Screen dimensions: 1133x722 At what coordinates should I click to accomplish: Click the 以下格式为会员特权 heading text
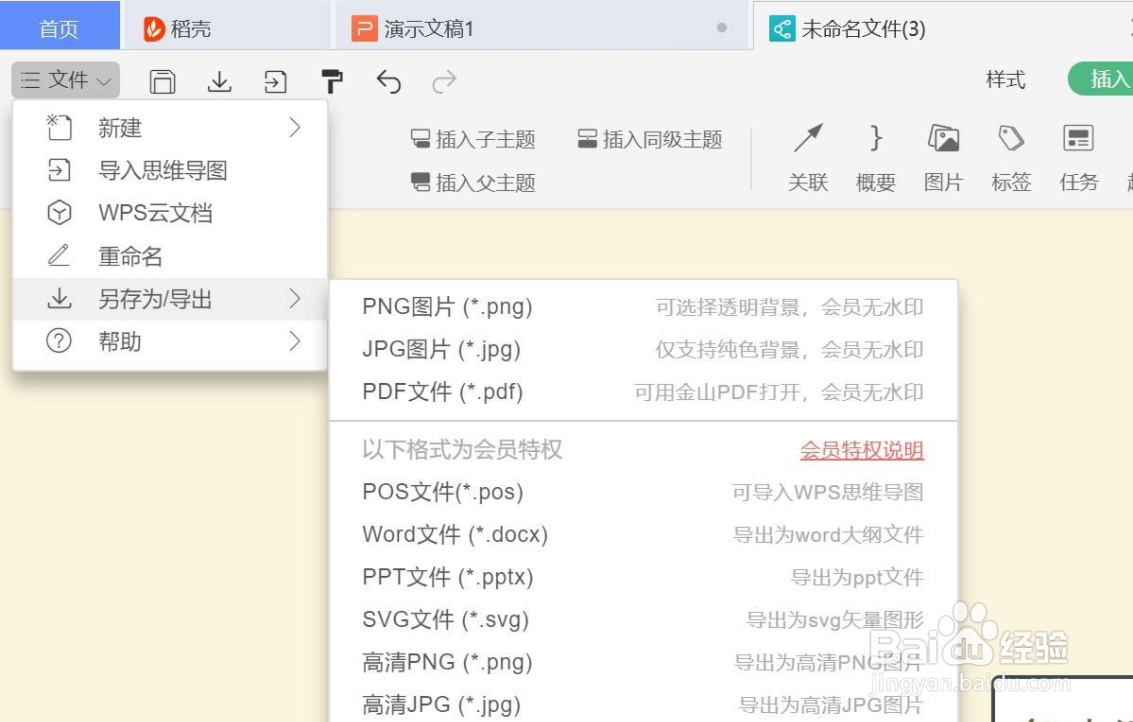pos(462,450)
